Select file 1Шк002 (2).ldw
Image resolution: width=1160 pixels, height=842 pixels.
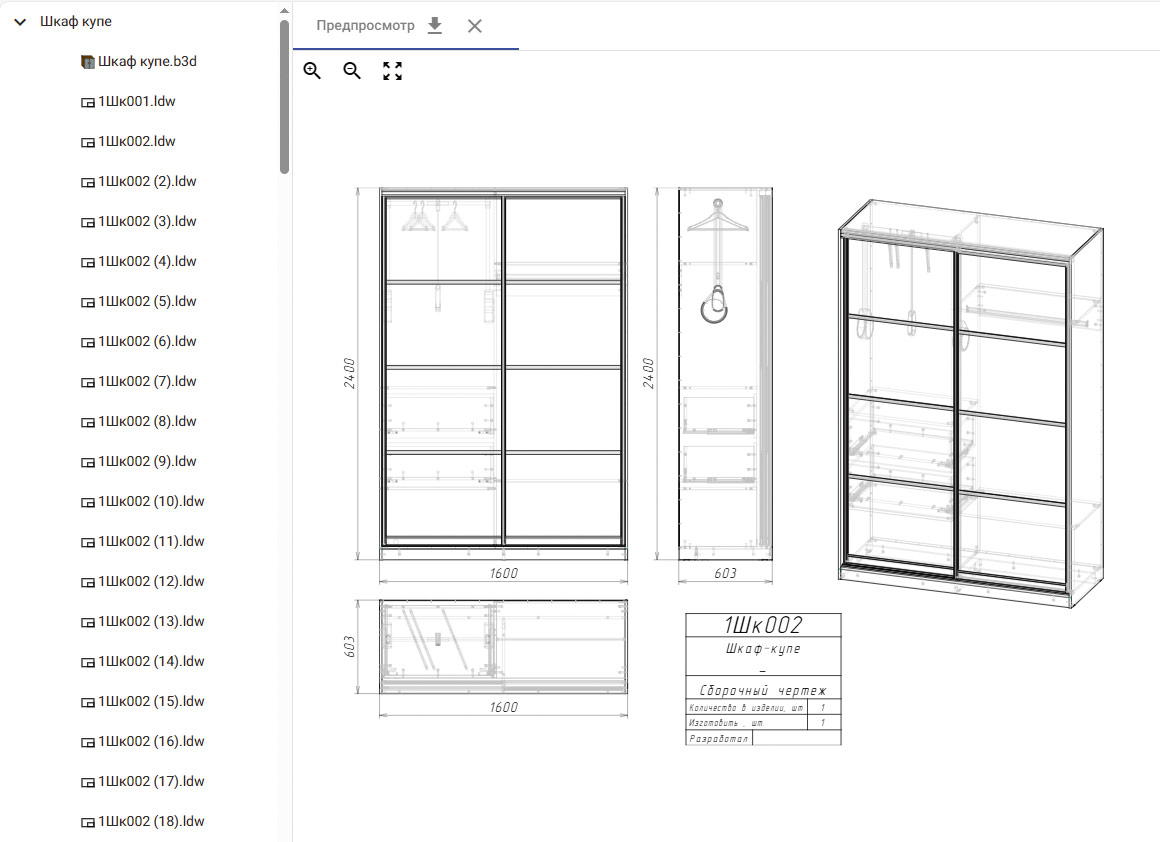coord(147,181)
